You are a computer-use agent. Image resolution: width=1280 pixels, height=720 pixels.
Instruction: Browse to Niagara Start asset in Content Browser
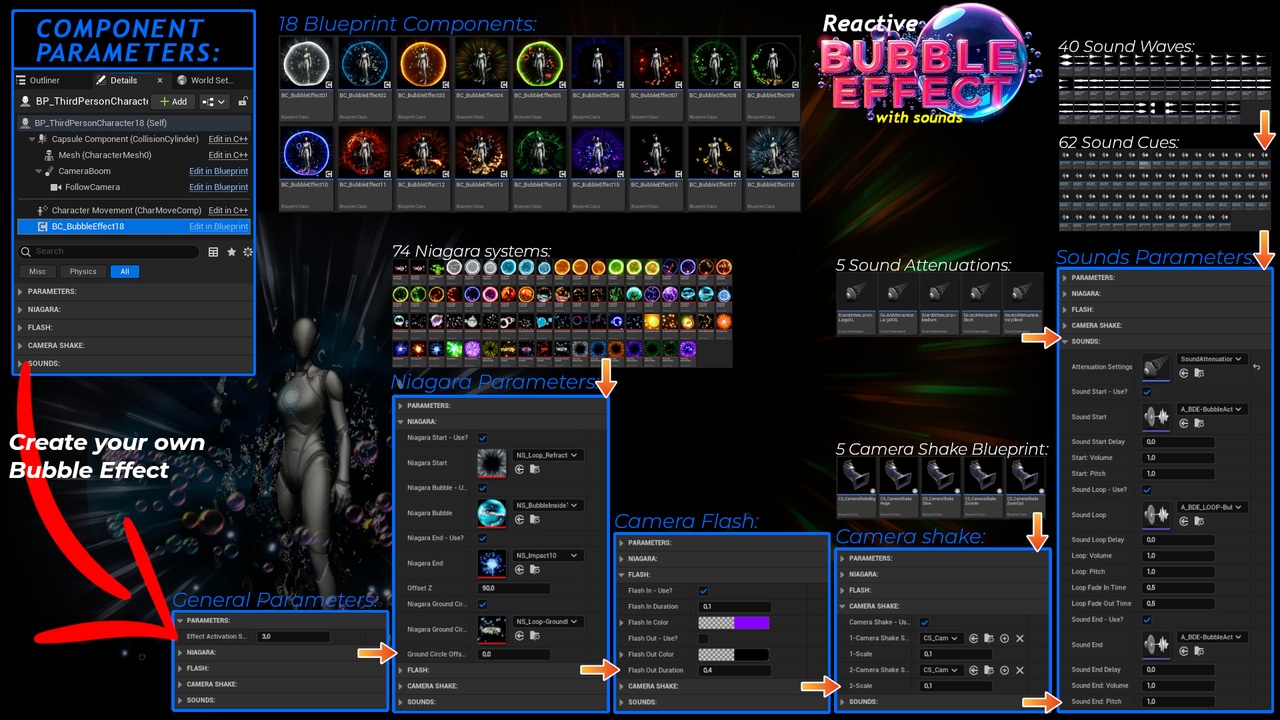(x=534, y=469)
